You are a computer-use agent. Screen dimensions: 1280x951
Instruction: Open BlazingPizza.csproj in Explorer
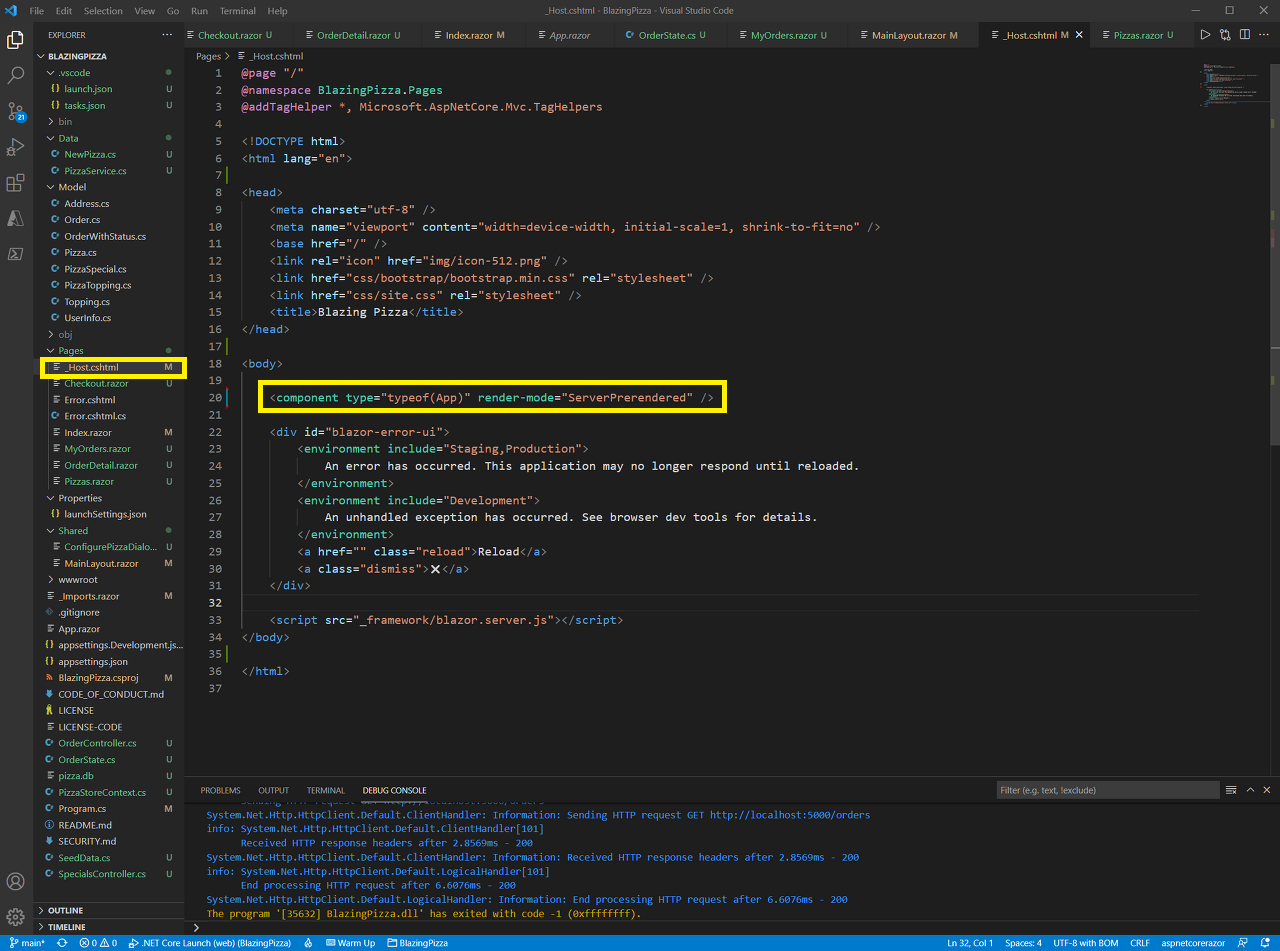pos(98,678)
